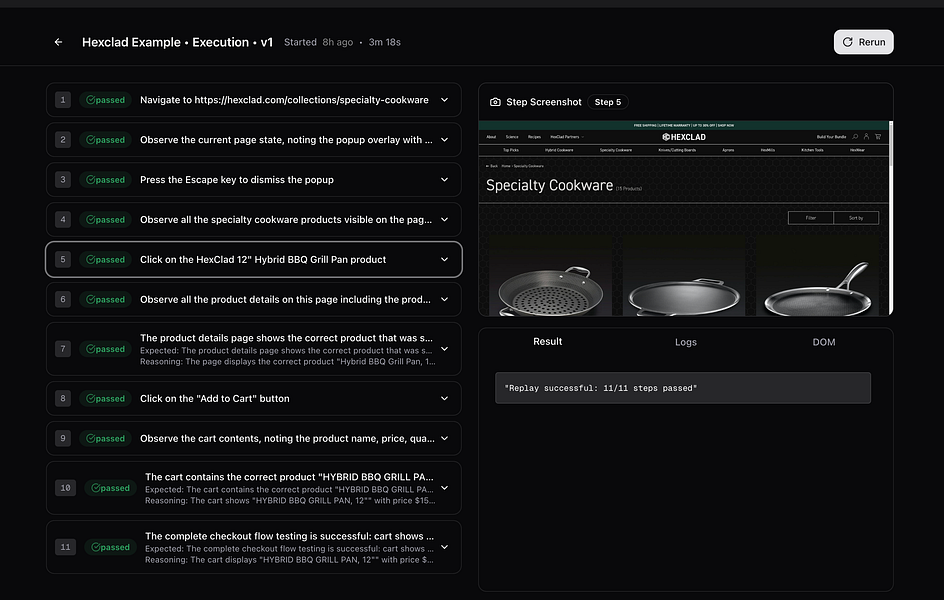Image resolution: width=944 pixels, height=600 pixels.
Task: Click the passed badge of step 11
Action: coord(110,547)
